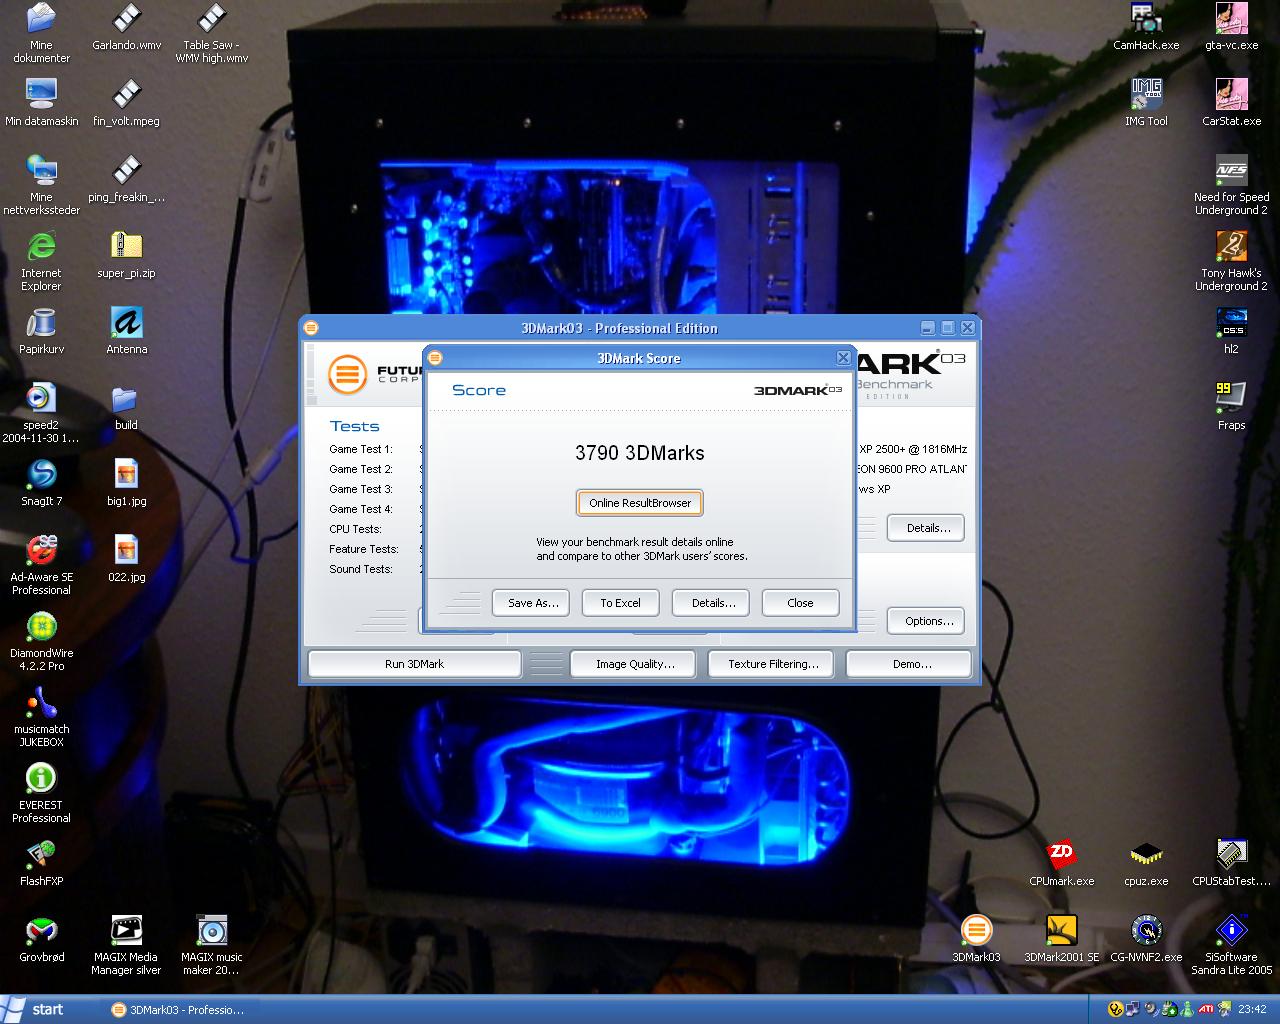Launch 3DMark03 desktop shortcut

coord(976,931)
